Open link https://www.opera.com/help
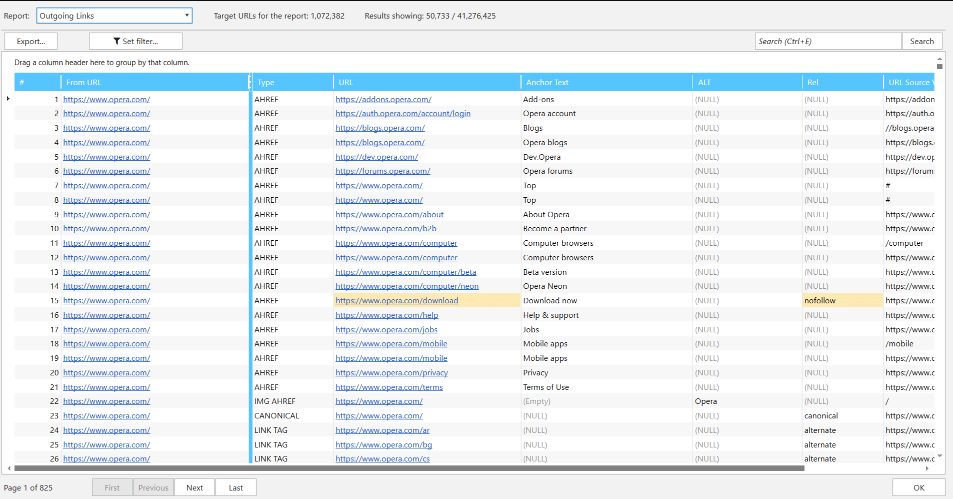The image size is (953, 499). coord(387,315)
